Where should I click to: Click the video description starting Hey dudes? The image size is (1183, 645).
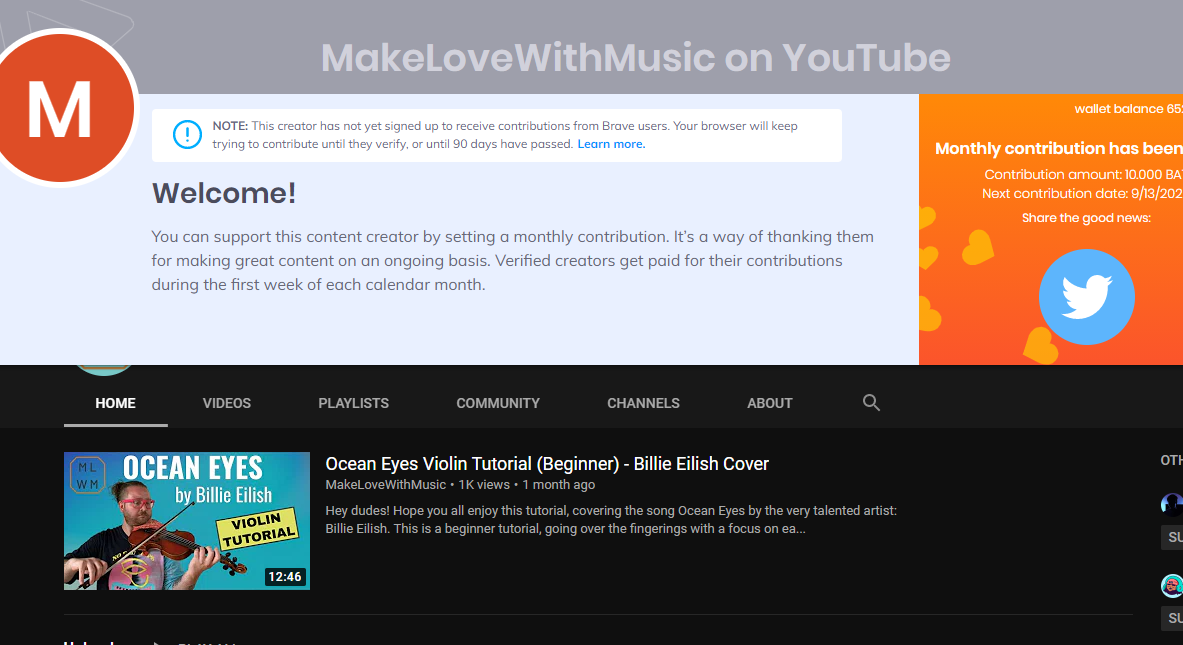point(611,520)
